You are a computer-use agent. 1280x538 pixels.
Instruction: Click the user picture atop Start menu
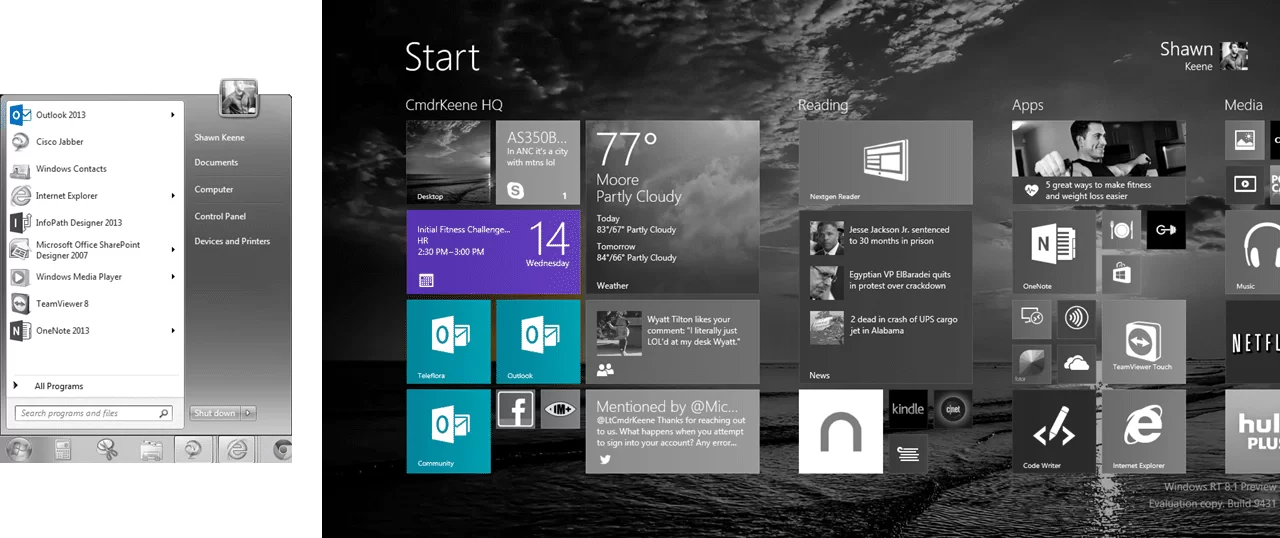pos(239,99)
